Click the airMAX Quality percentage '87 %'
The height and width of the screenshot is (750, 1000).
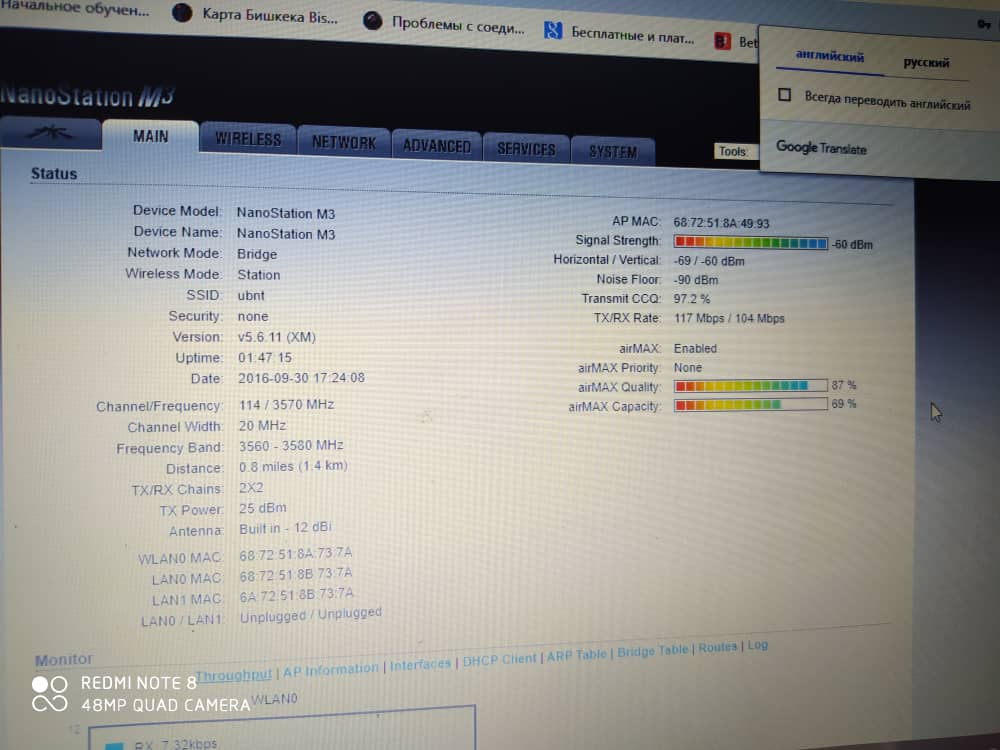(844, 385)
